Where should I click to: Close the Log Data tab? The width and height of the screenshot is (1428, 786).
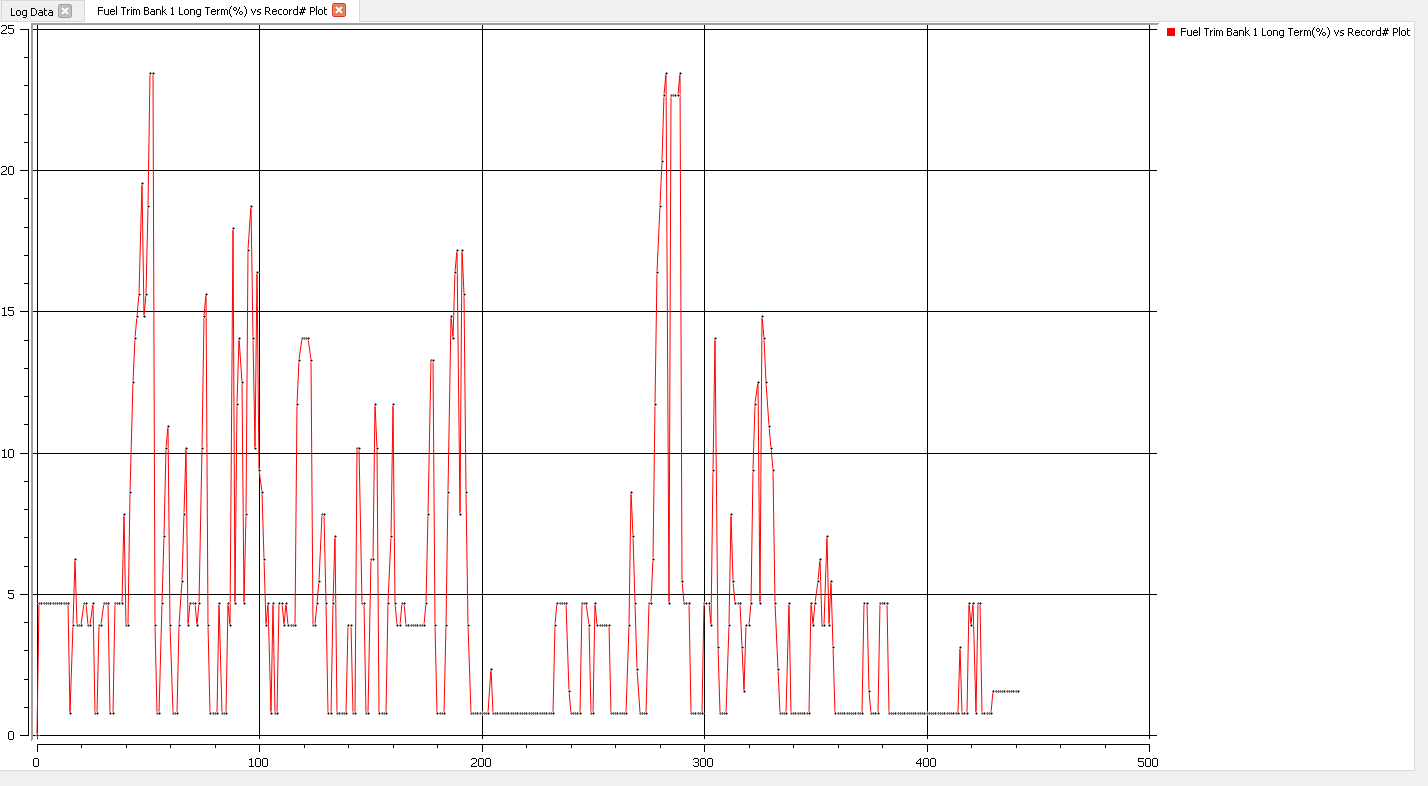click(x=65, y=11)
